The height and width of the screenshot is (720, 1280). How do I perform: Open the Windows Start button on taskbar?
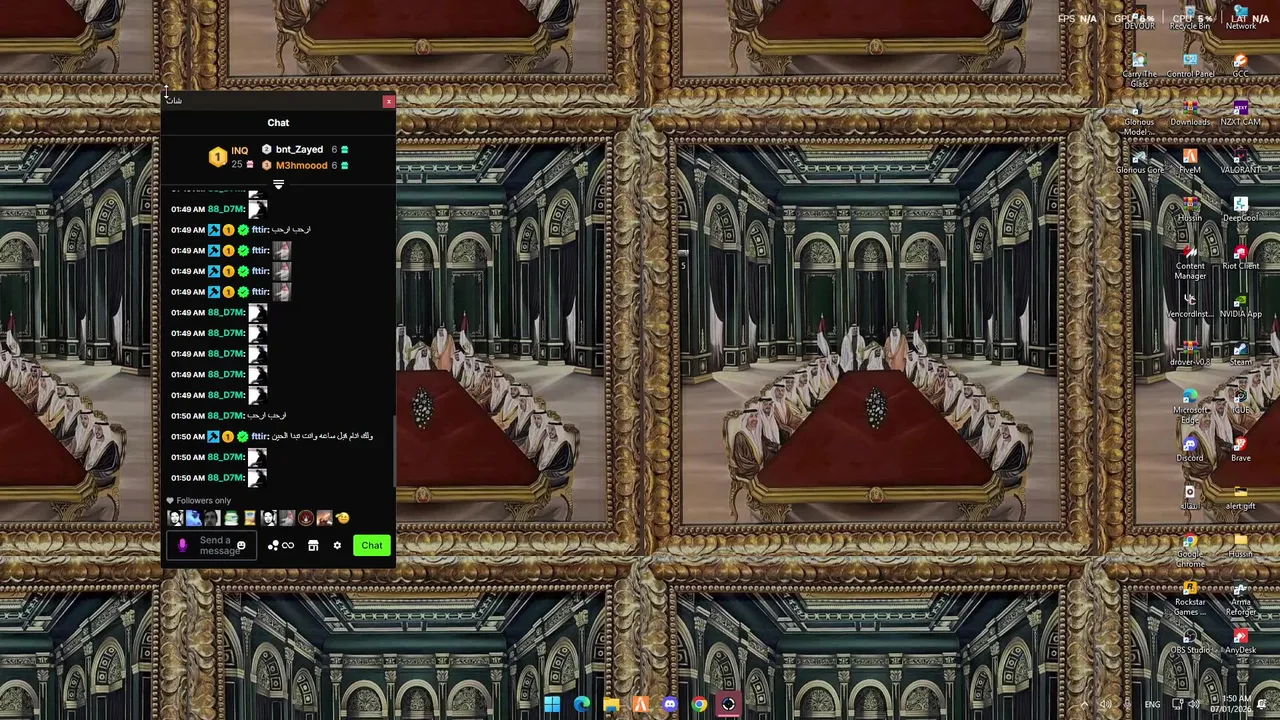click(x=552, y=705)
